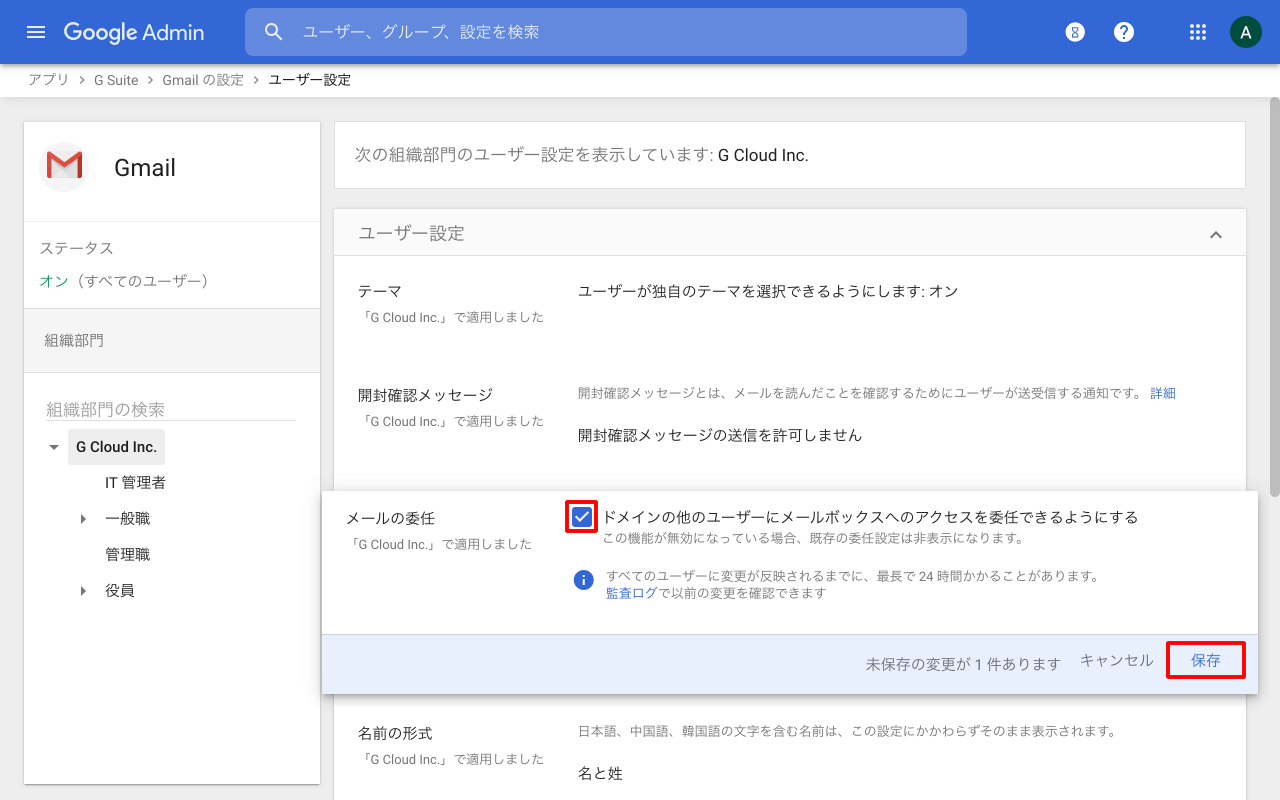Click the page vertical scrollbar
The image size is (1280, 800).
pyautogui.click(x=1274, y=297)
